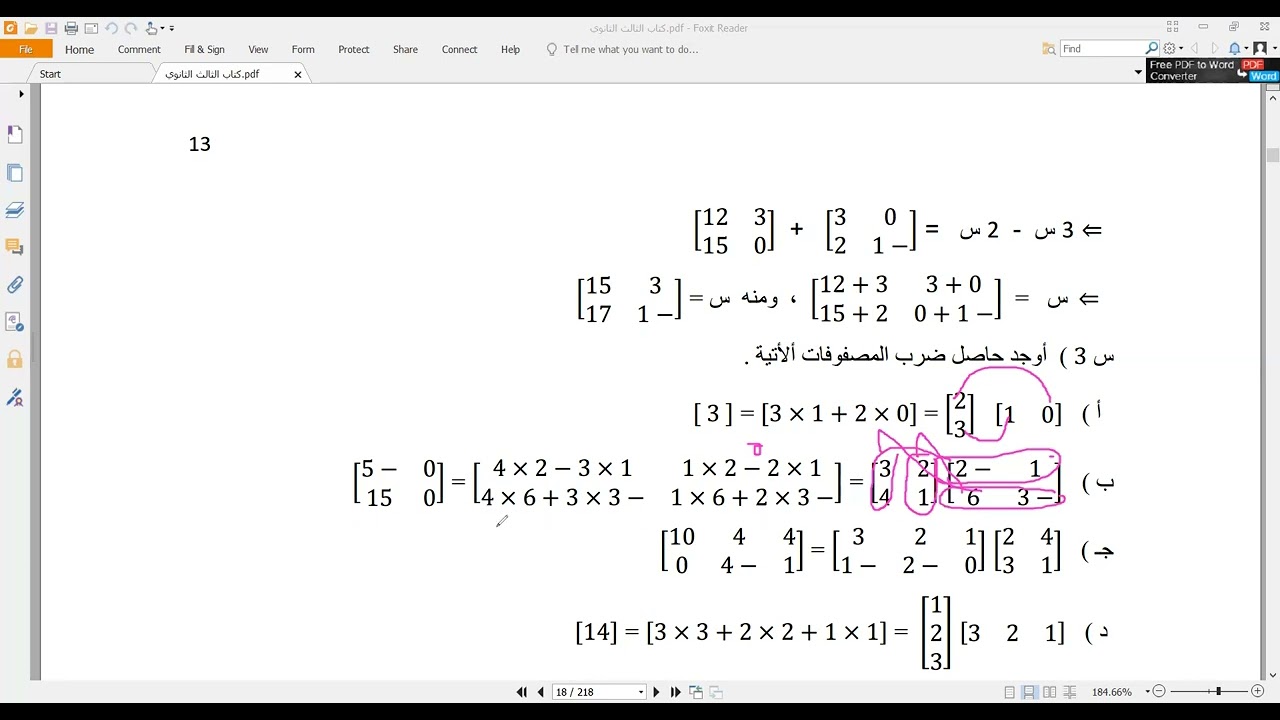Switch to continuous facing view mode
Screen dimensions: 1280x720
pyautogui.click(x=1070, y=692)
